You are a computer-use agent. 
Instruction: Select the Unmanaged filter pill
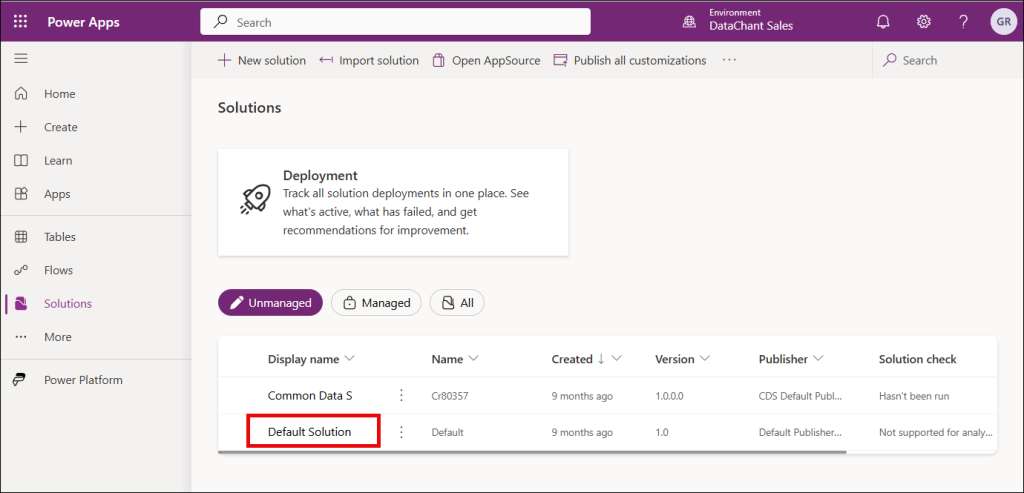pos(270,303)
